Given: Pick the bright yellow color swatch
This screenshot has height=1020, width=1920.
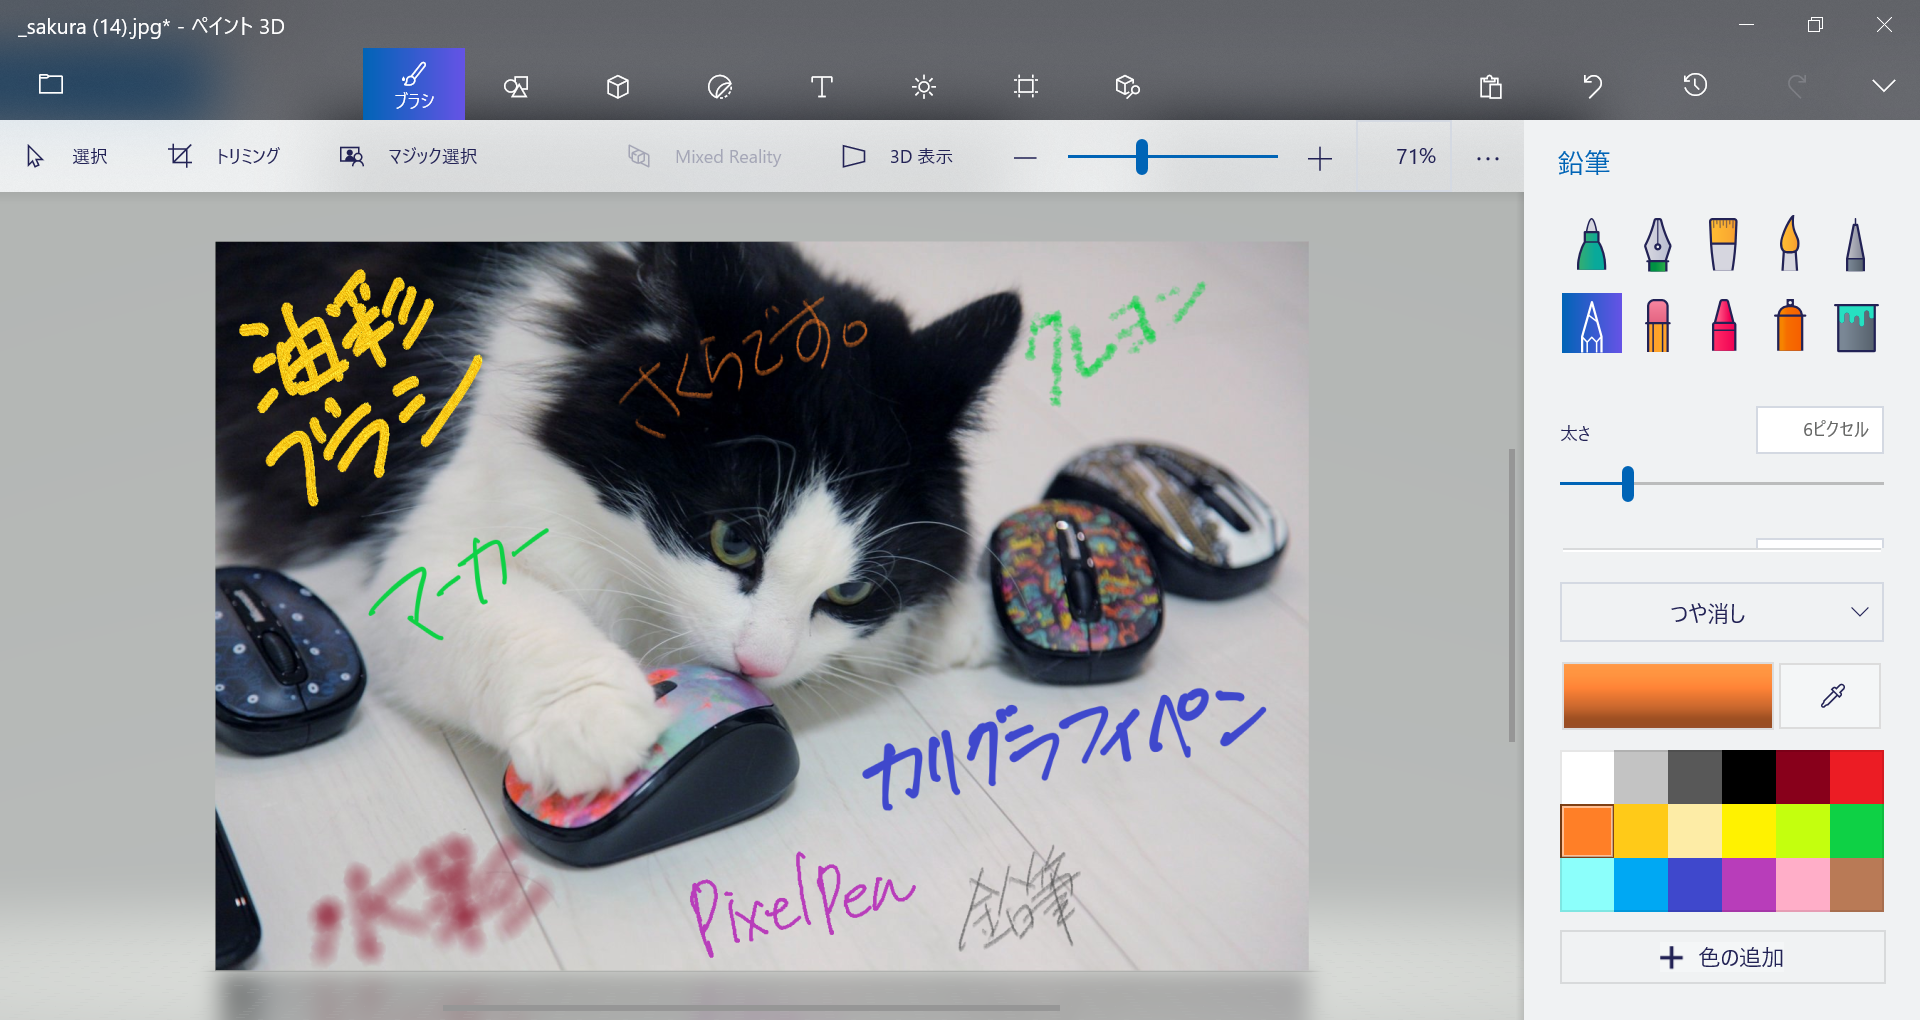Looking at the screenshot, I should click(1749, 831).
